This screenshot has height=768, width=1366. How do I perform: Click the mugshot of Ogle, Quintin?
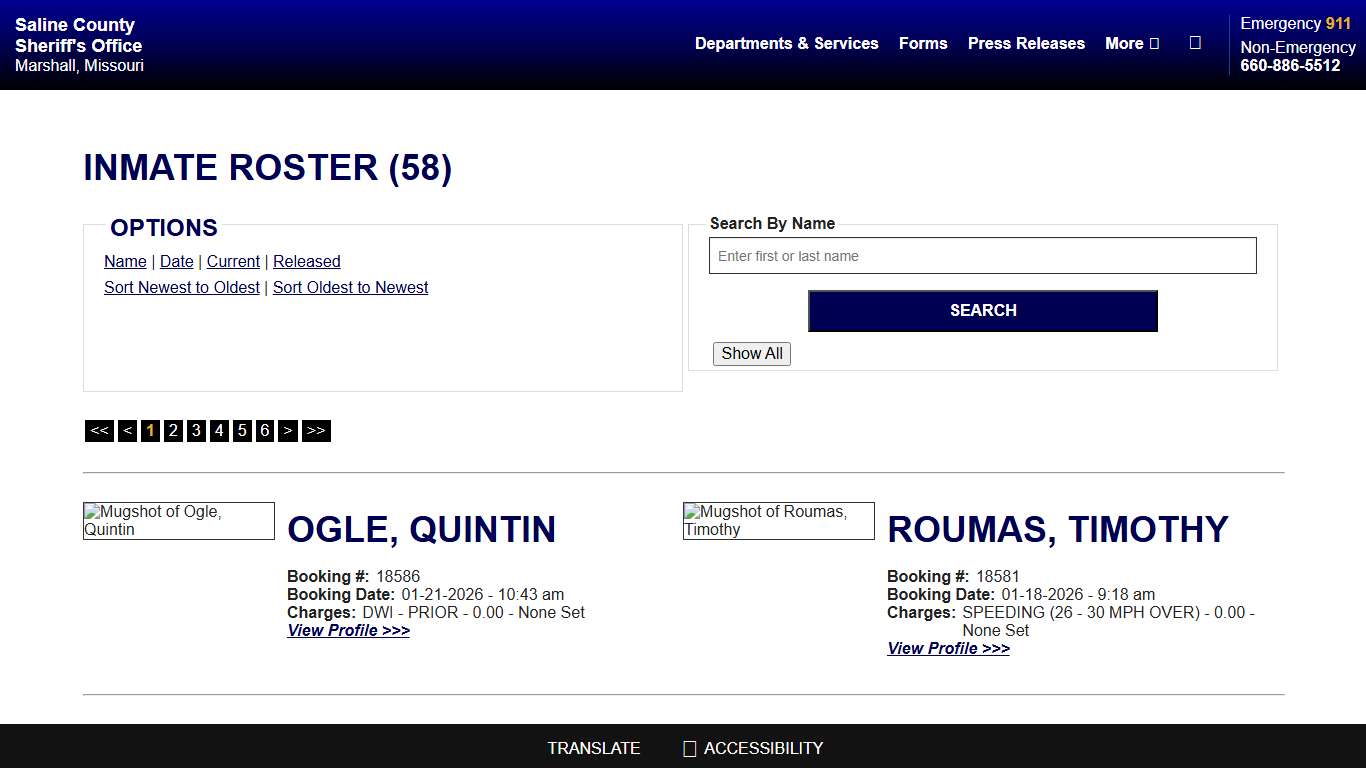pyautogui.click(x=178, y=520)
